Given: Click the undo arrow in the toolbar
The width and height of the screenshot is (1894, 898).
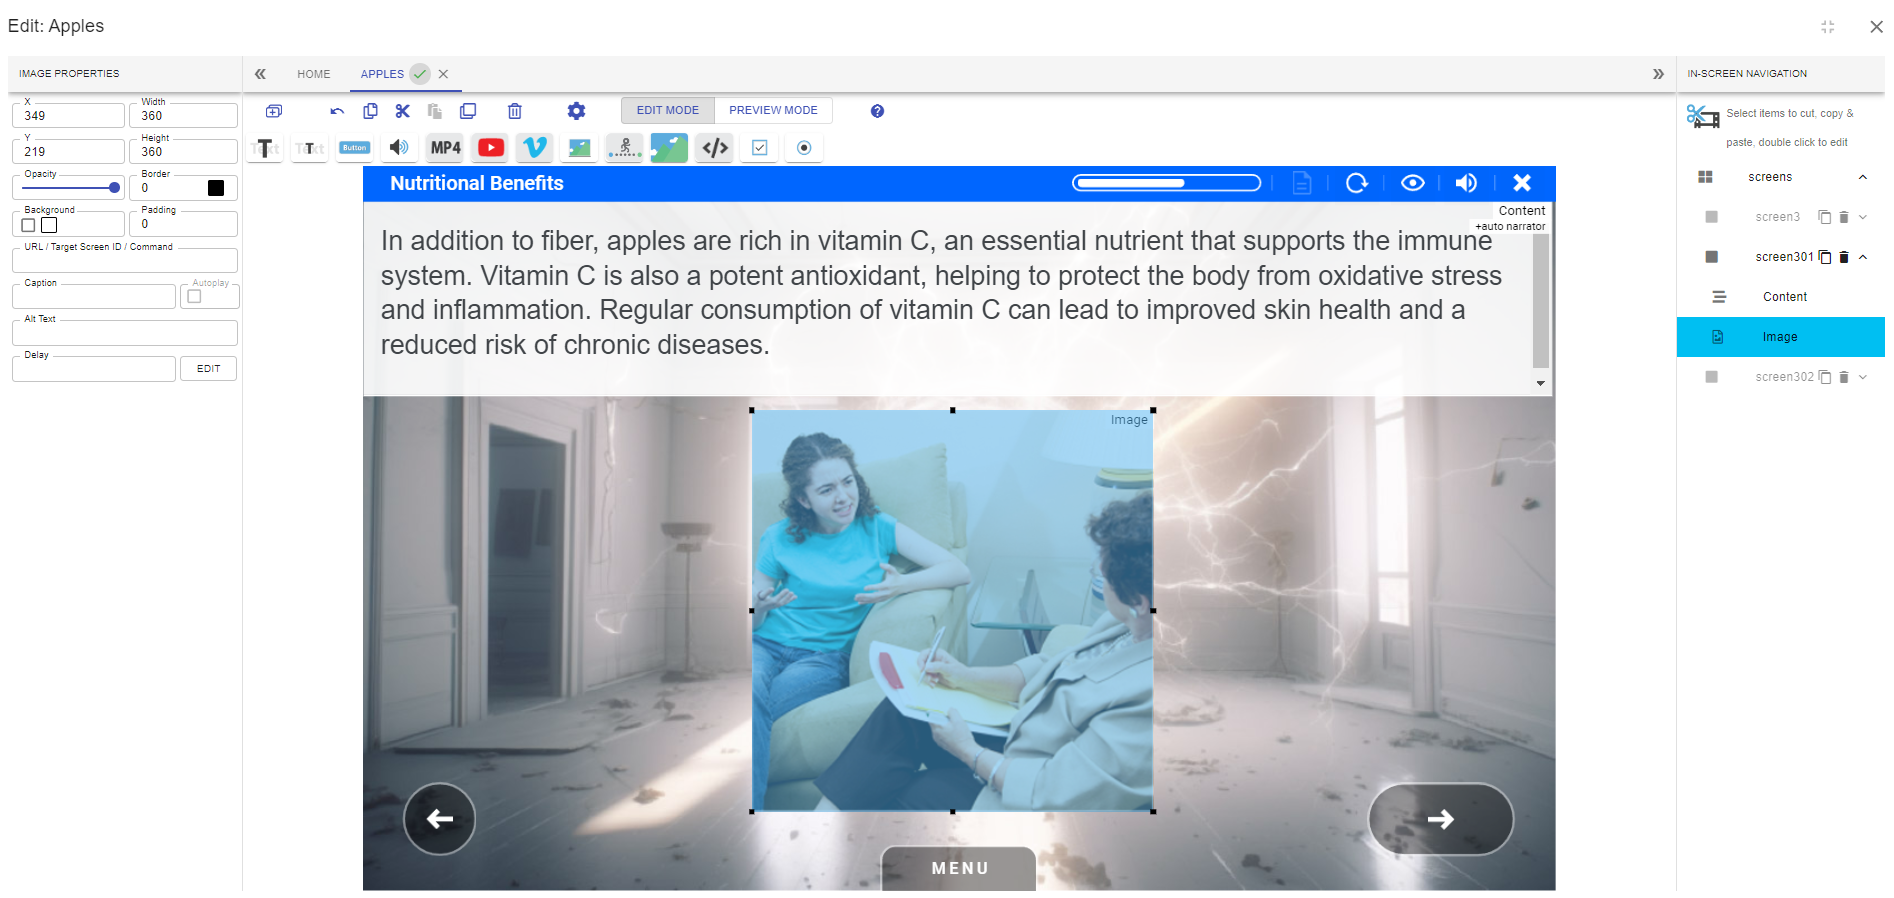Looking at the screenshot, I should pos(337,111).
